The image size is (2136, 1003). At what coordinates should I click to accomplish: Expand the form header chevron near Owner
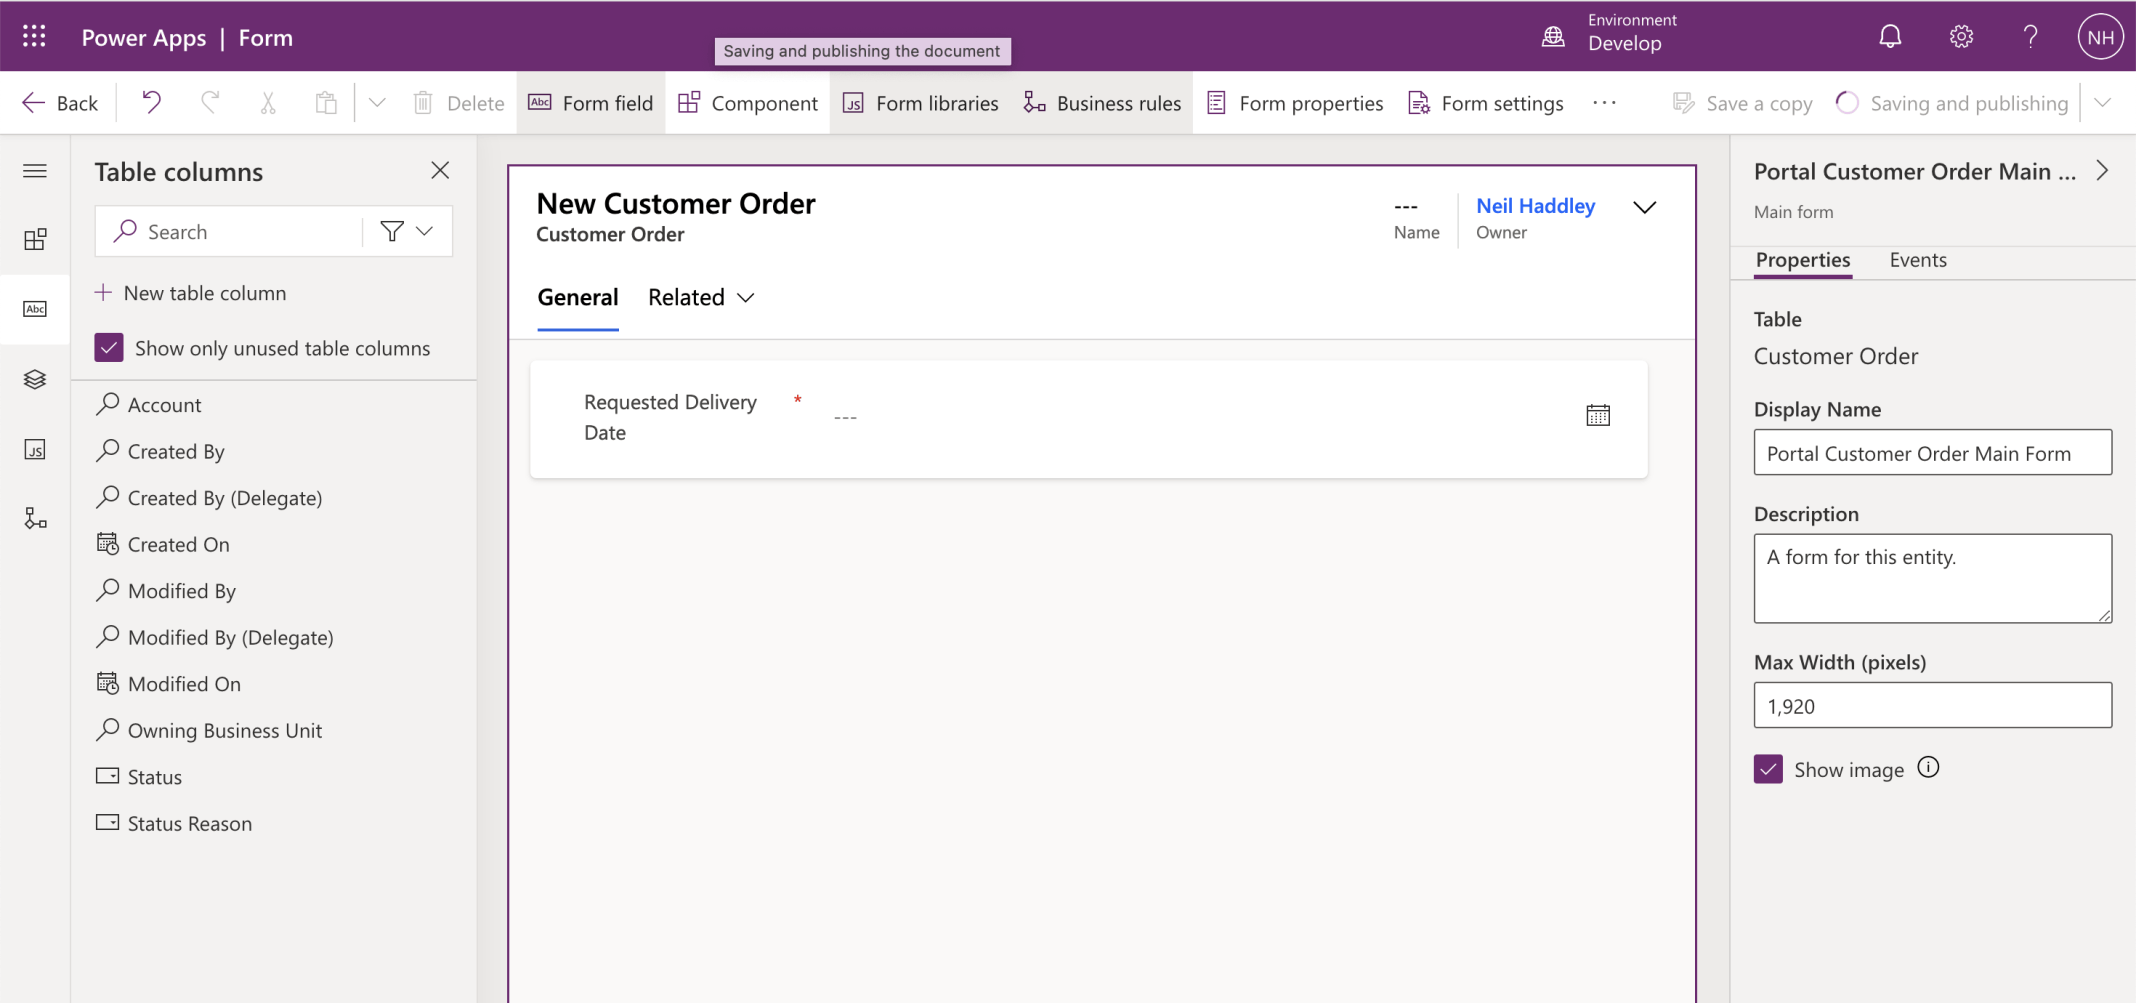tap(1644, 207)
